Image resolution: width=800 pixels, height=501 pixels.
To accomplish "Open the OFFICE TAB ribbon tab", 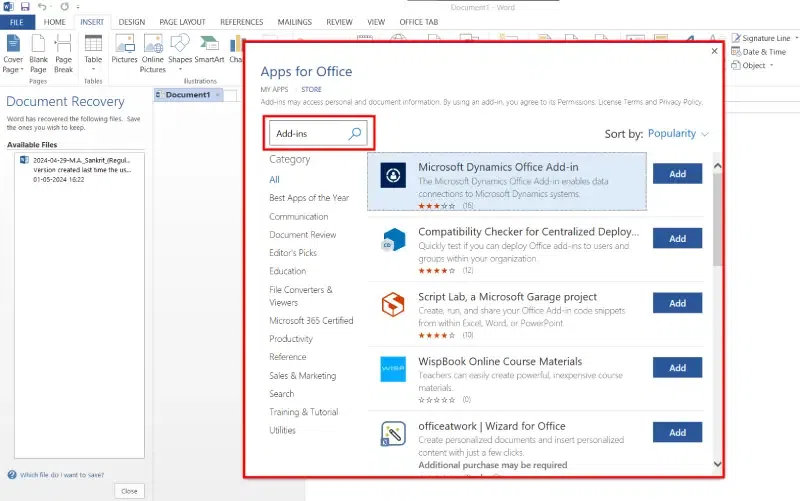I will (418, 22).
